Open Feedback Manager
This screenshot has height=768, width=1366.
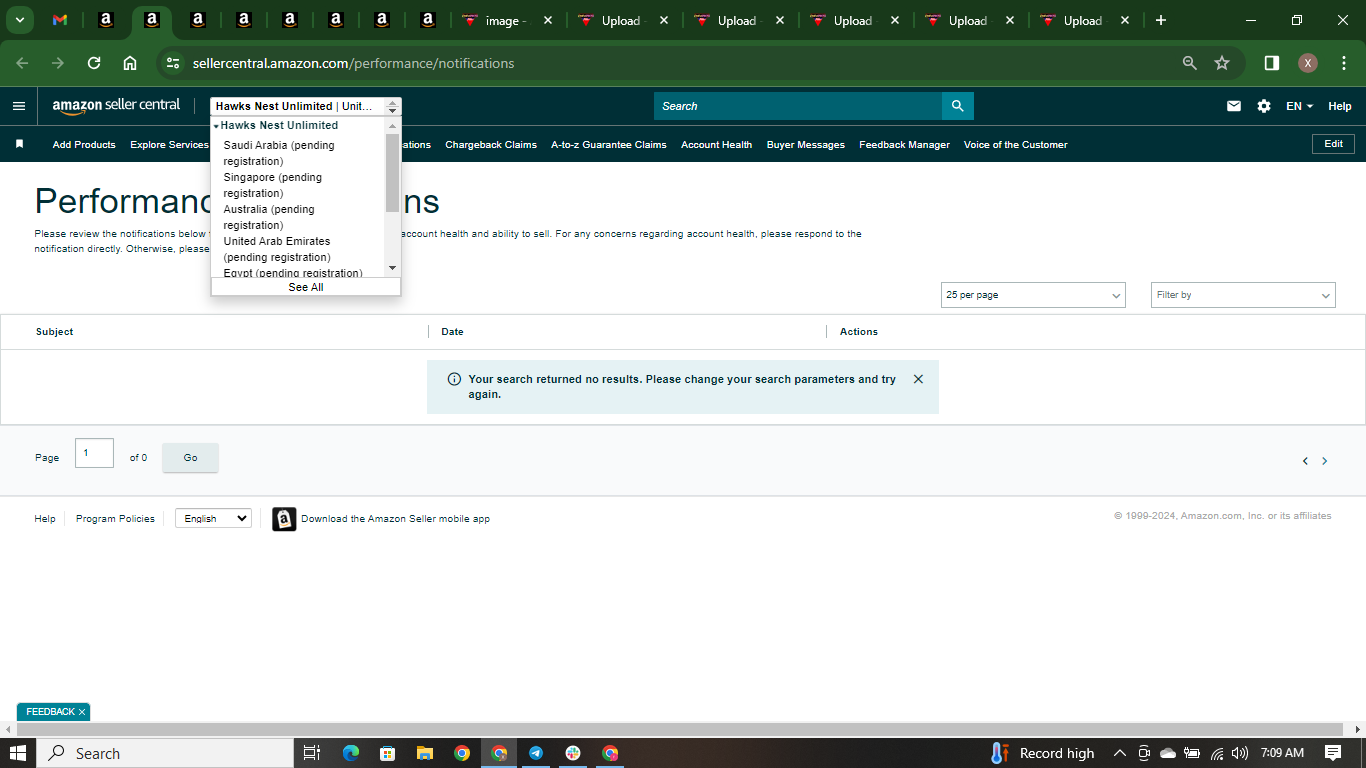[x=905, y=145]
